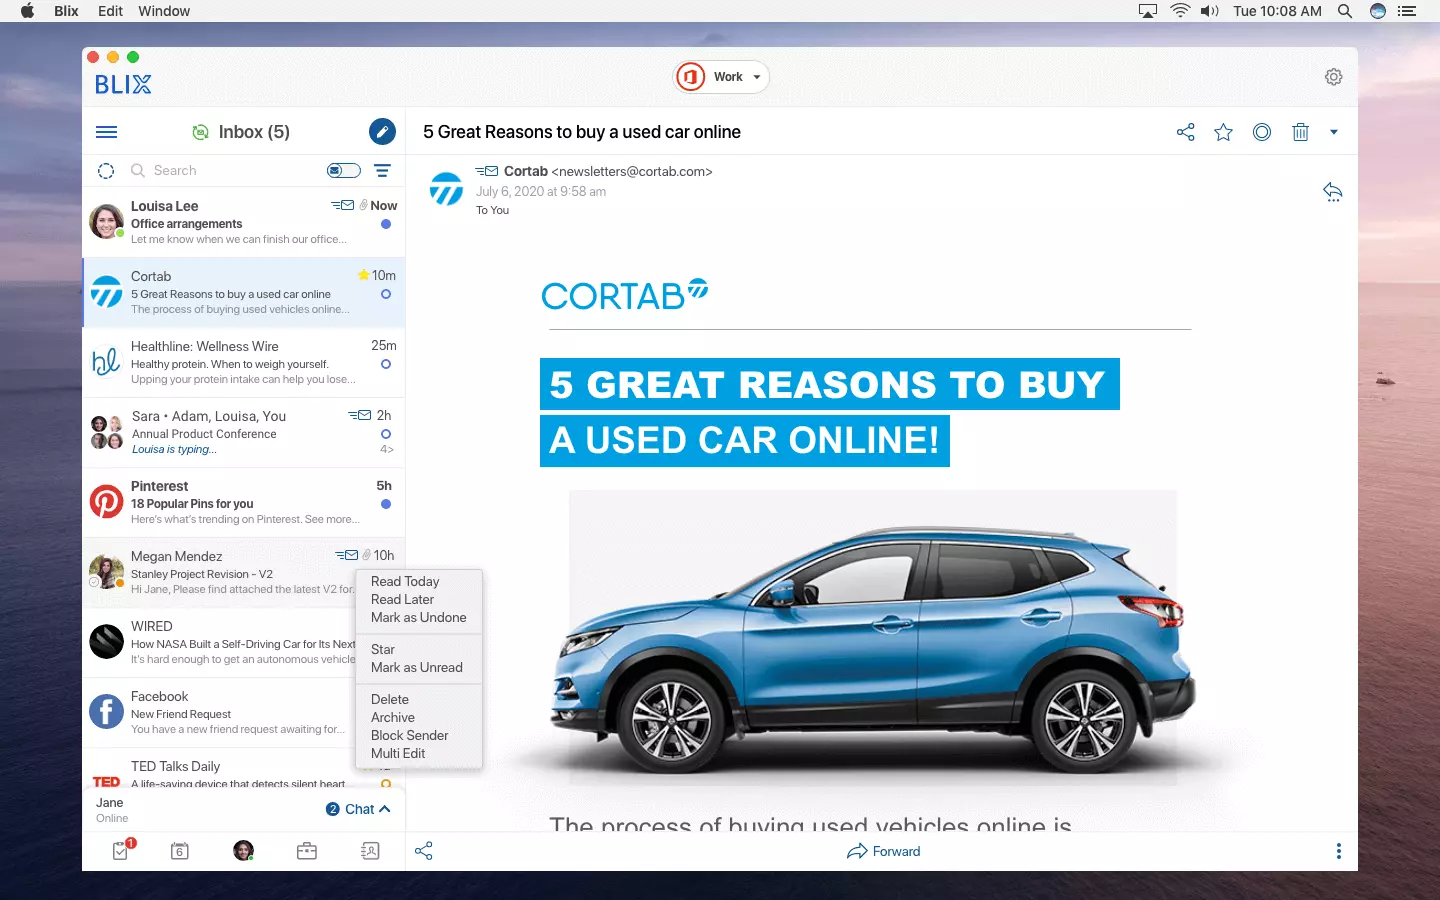1440x900 pixels.
Task: Mark open email done with circle icon
Action: pos(1262,132)
